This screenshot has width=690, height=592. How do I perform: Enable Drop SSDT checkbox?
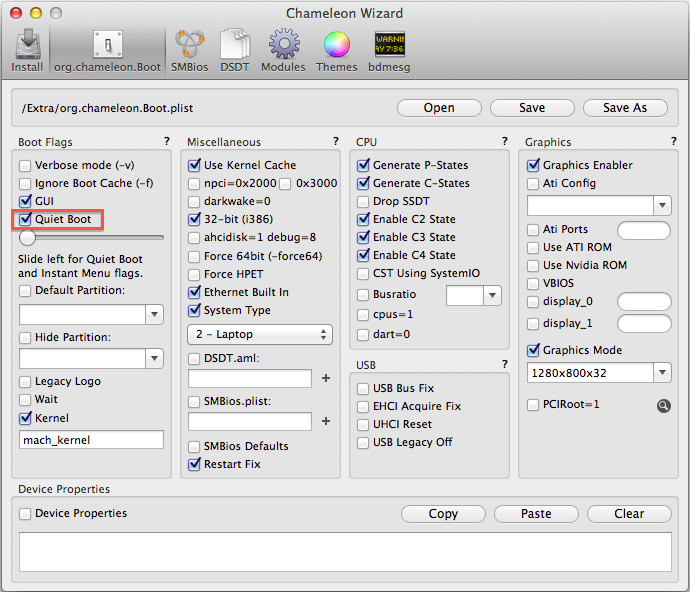click(363, 202)
